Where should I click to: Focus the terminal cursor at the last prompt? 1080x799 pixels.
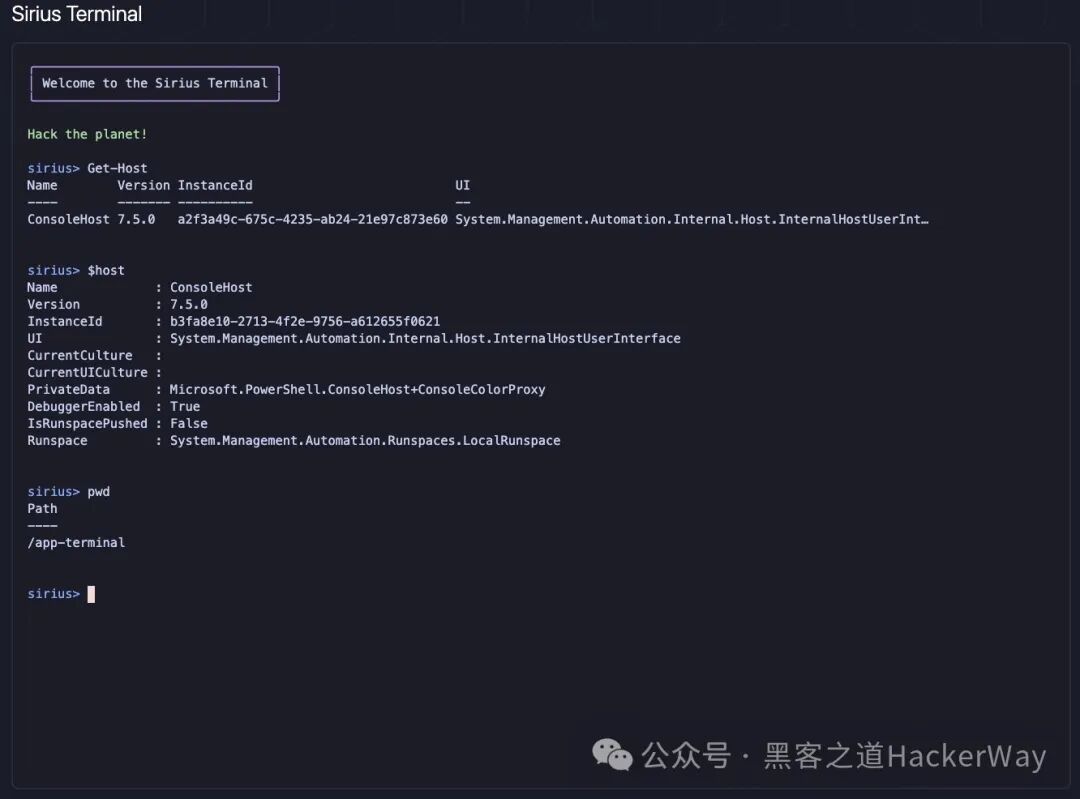click(91, 594)
